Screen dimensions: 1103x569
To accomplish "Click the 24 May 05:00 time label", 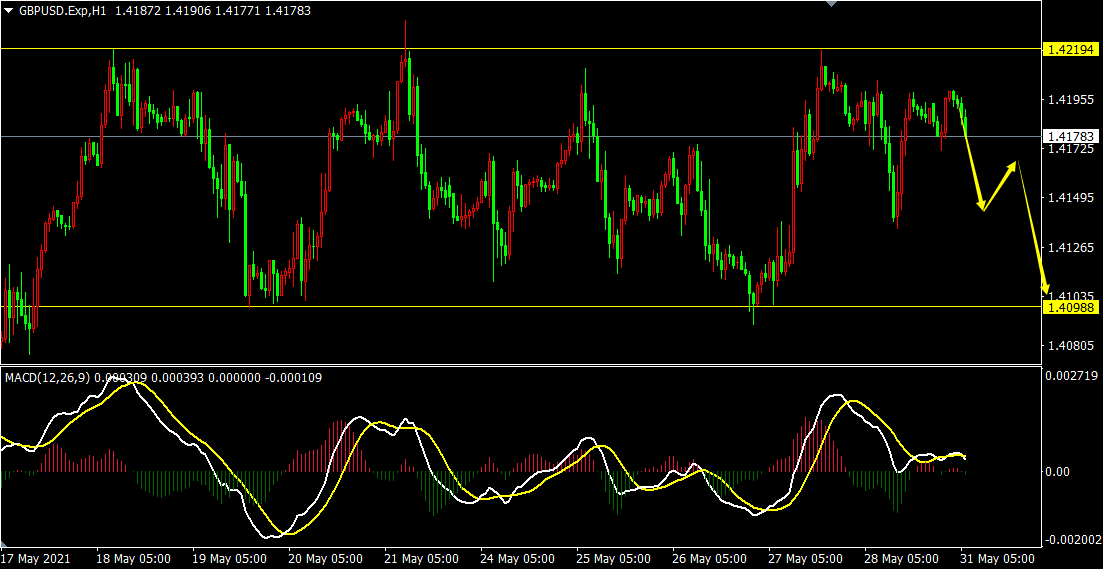I will 516,558.
